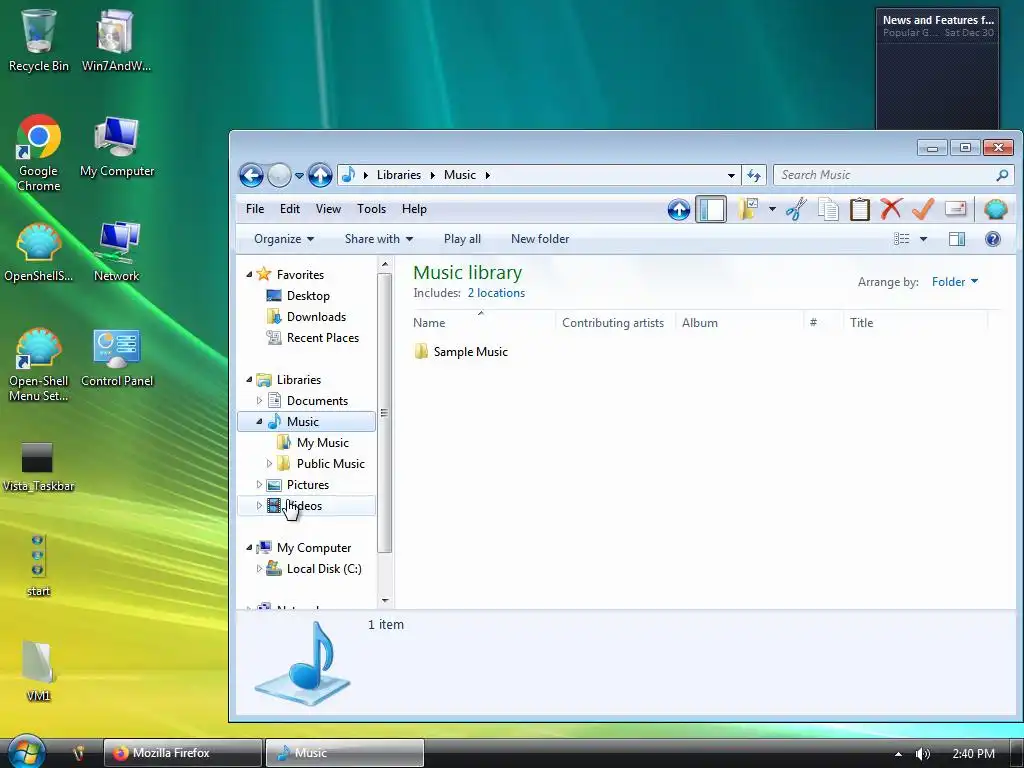1024x768 pixels.
Task: Open the Organize dropdown menu
Action: click(284, 239)
